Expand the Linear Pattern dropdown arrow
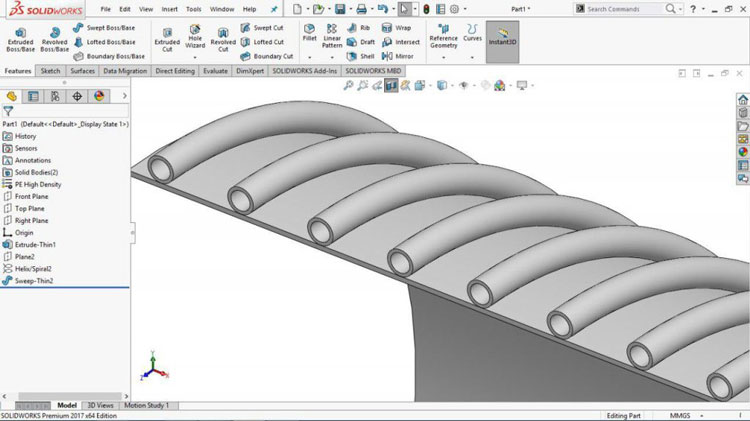Viewport: 750px width, 421px height. tap(331, 57)
